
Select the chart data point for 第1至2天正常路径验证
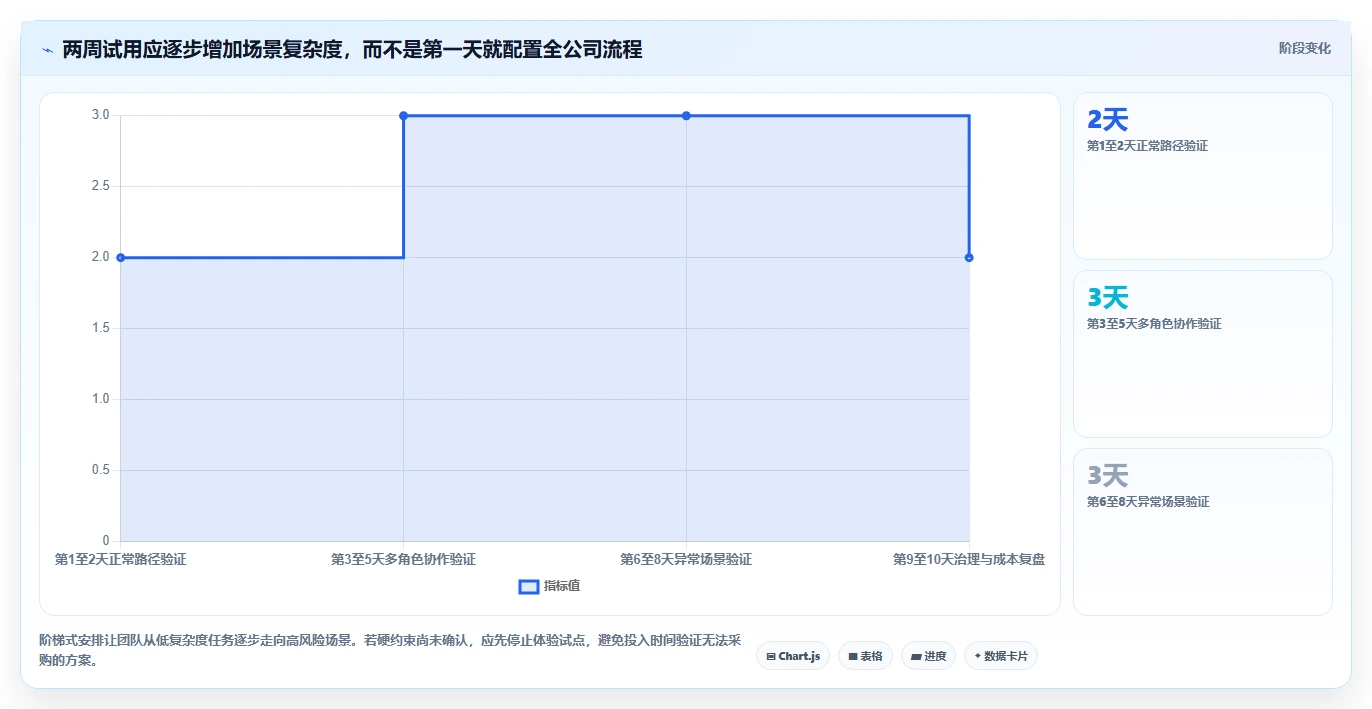pos(121,257)
